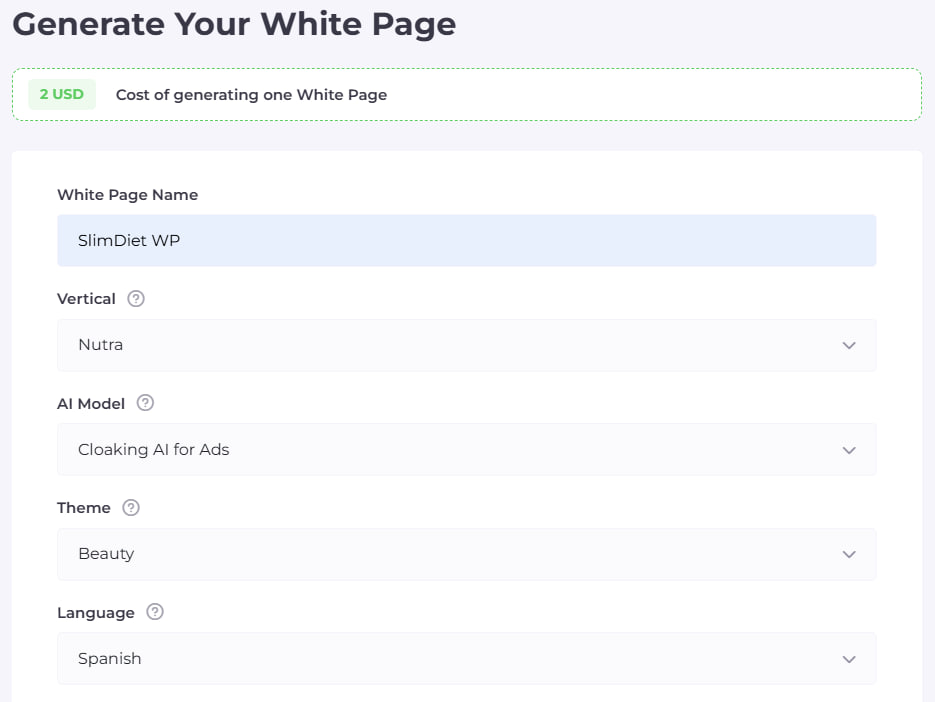Click the cost of generating one White Page text
935x702 pixels.
pyautogui.click(x=251, y=95)
